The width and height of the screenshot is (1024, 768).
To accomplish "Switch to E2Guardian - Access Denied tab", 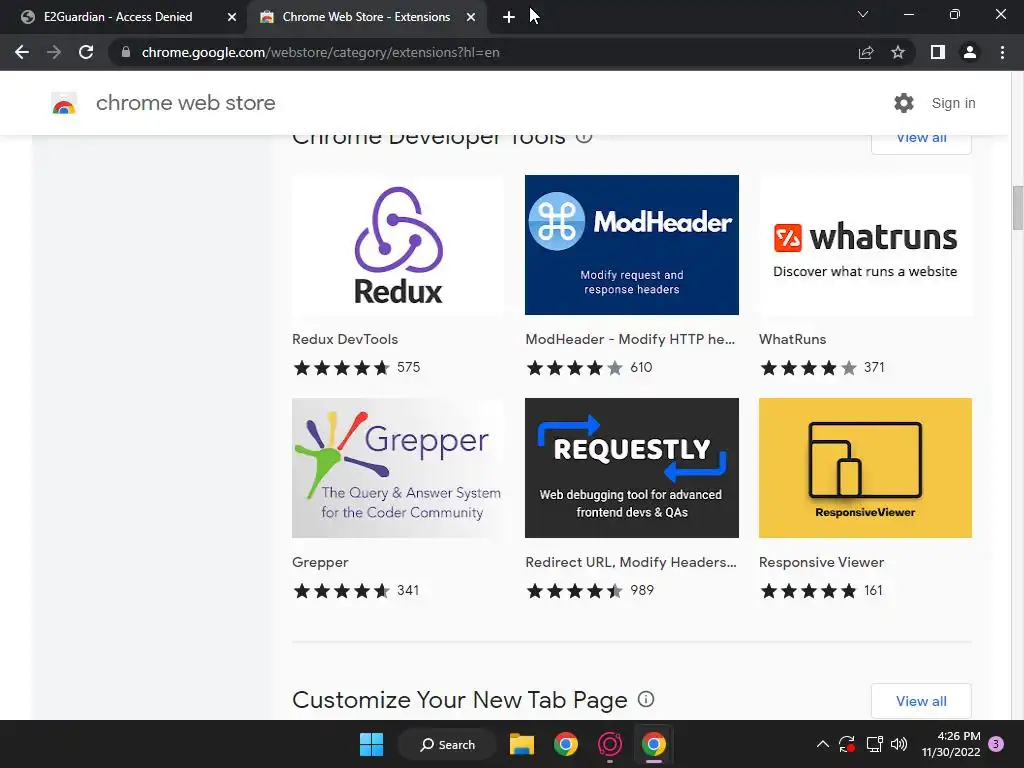I will pyautogui.click(x=129, y=17).
